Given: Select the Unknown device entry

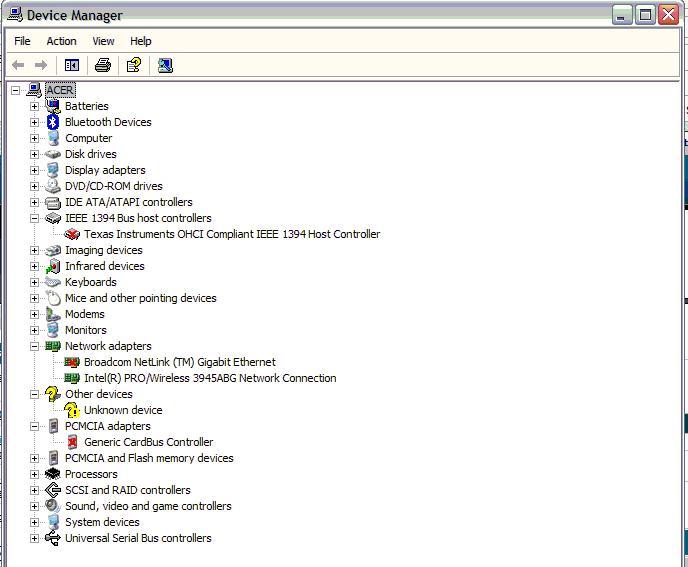Looking at the screenshot, I should coord(123,410).
